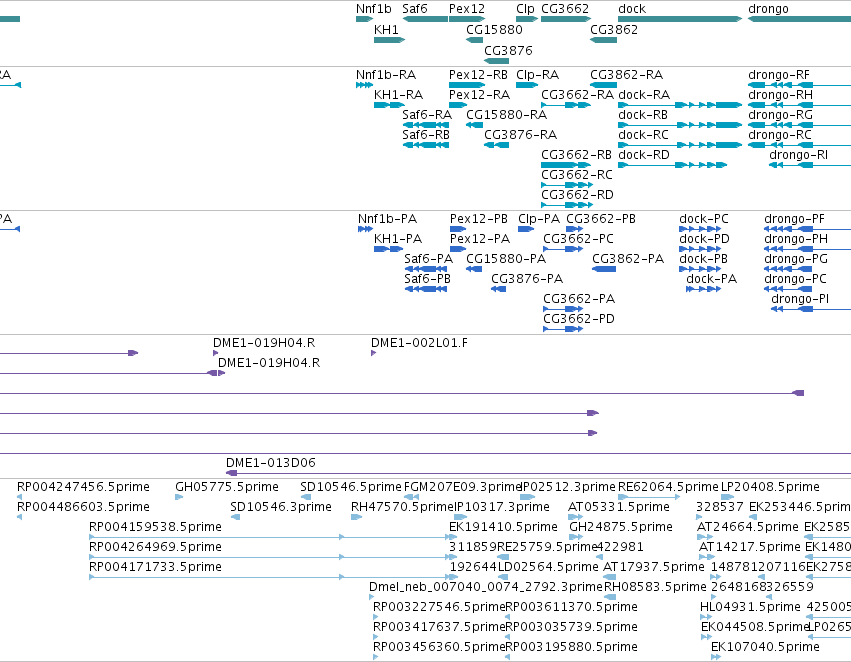This screenshot has height=662, width=851.
Task: Click the CG3862 gene bar
Action: point(604,40)
